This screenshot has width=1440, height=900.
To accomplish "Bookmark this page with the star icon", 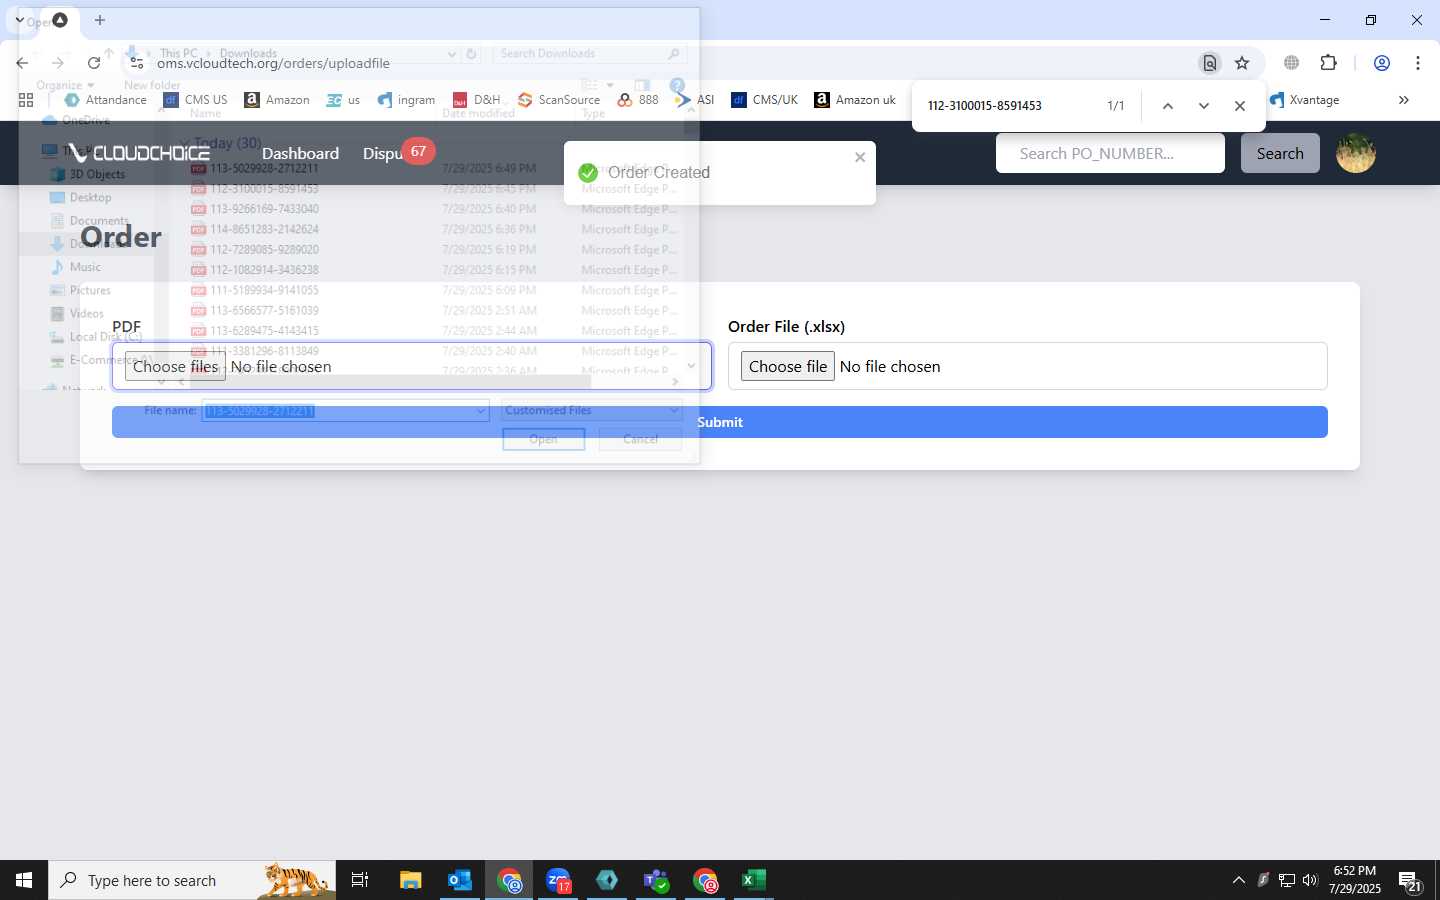I will tap(1242, 63).
